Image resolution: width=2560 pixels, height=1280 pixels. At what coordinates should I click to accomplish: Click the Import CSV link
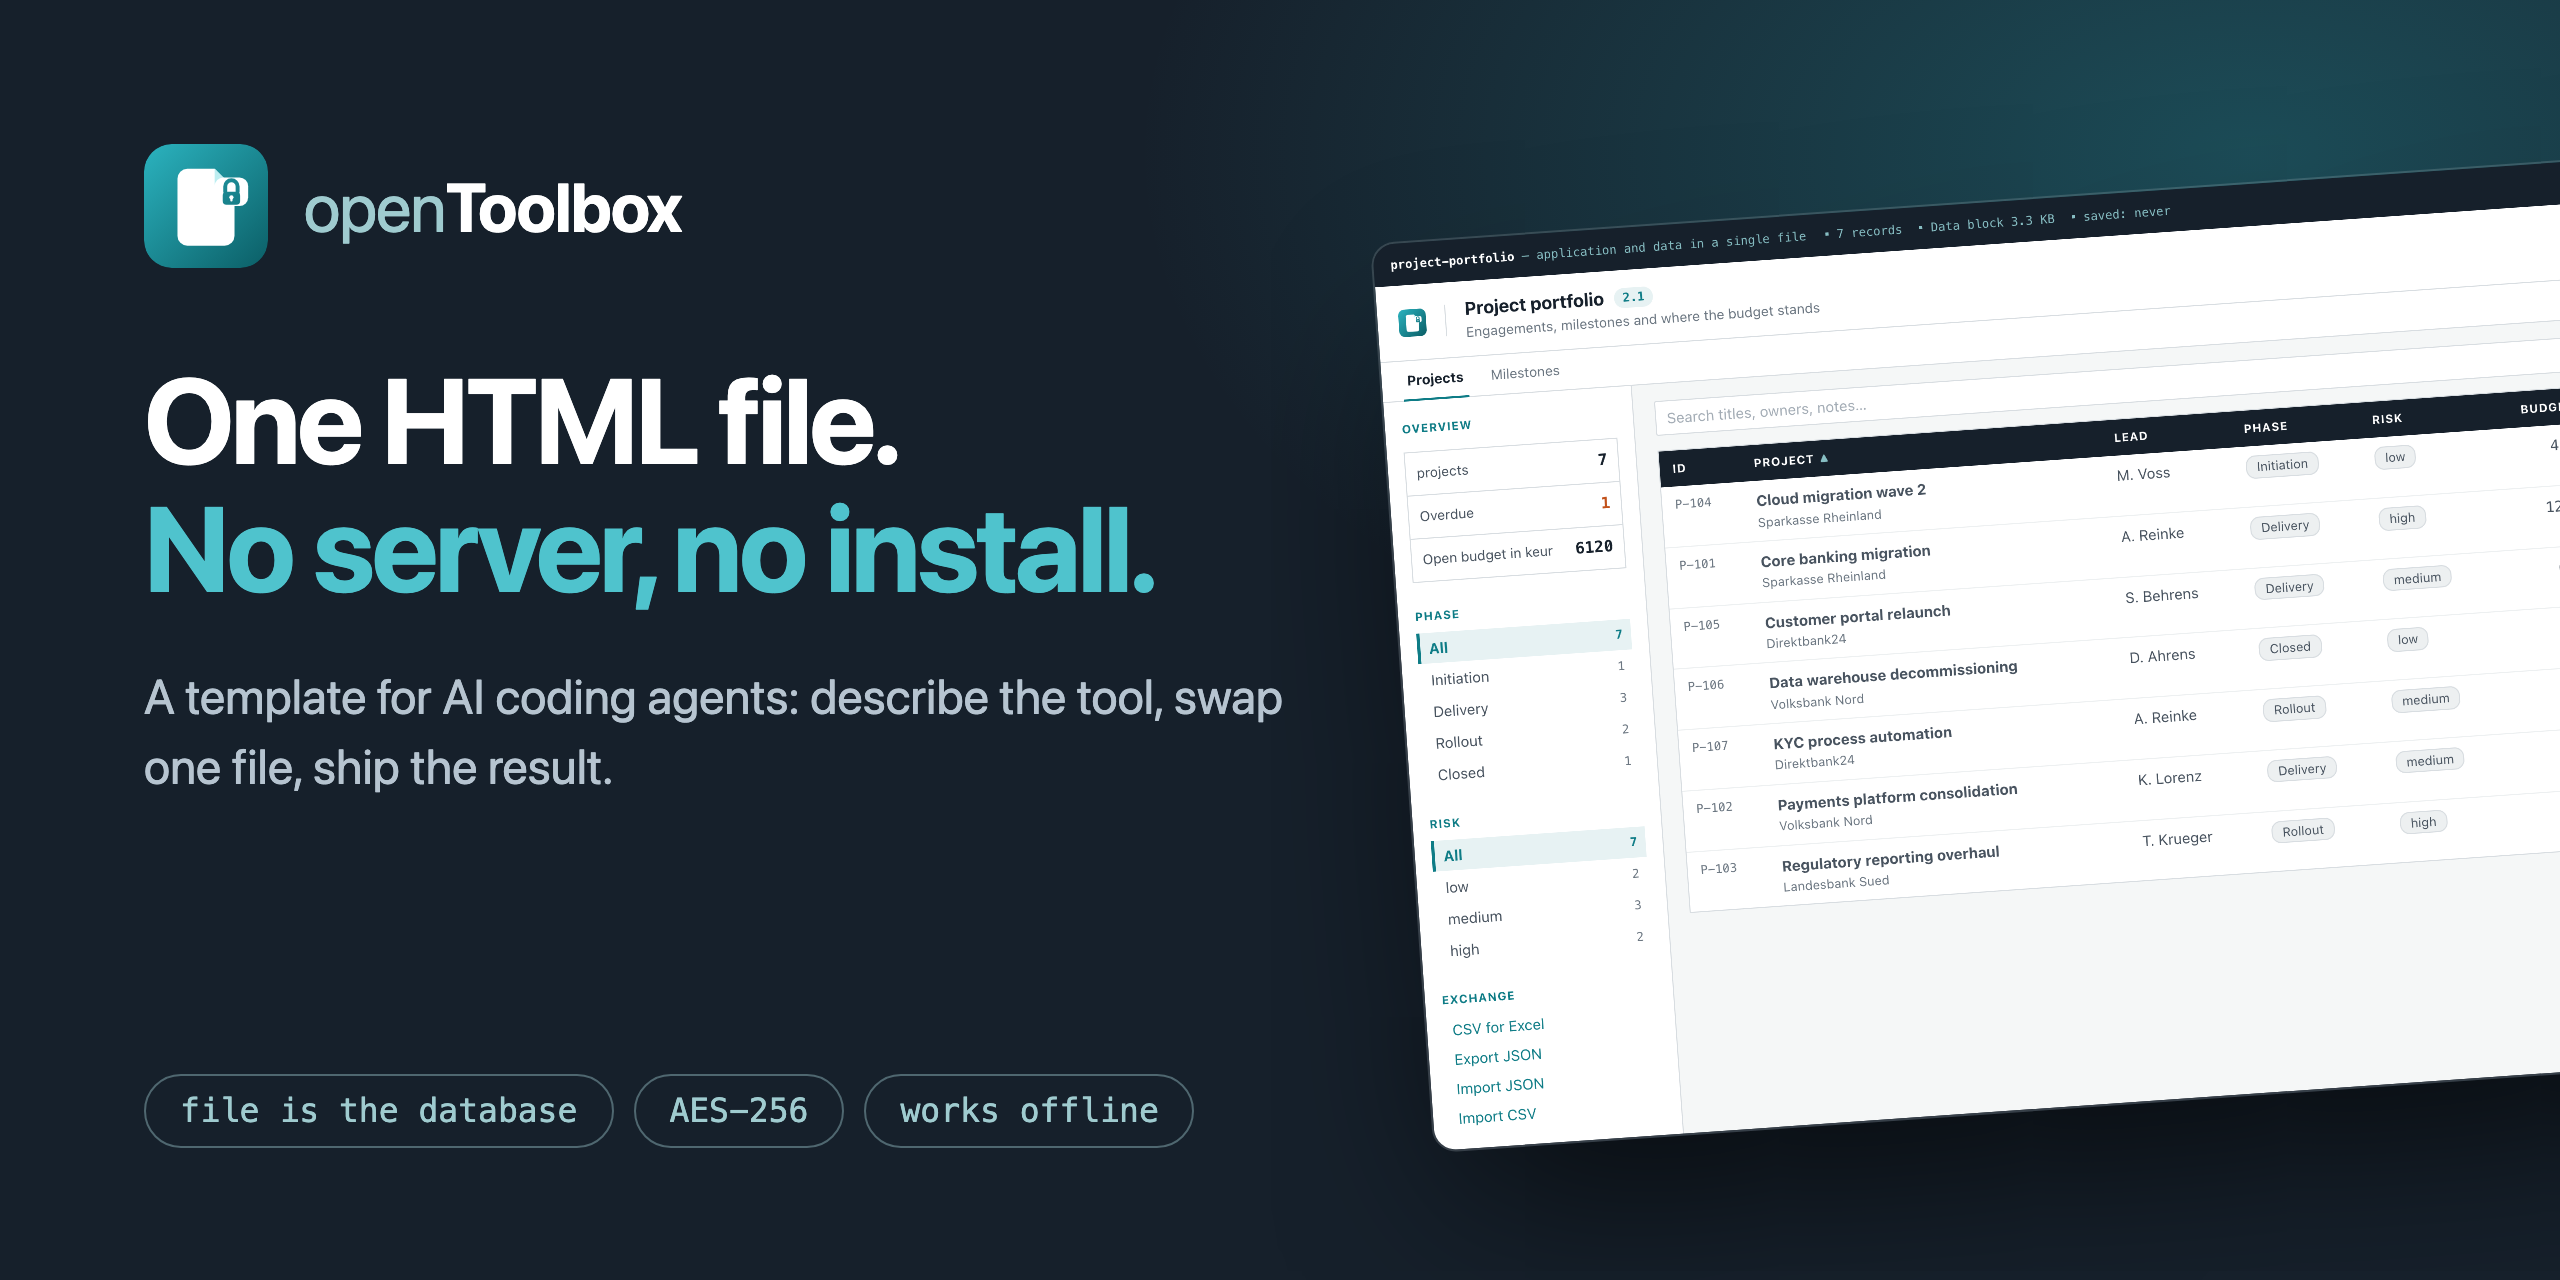click(1497, 1116)
